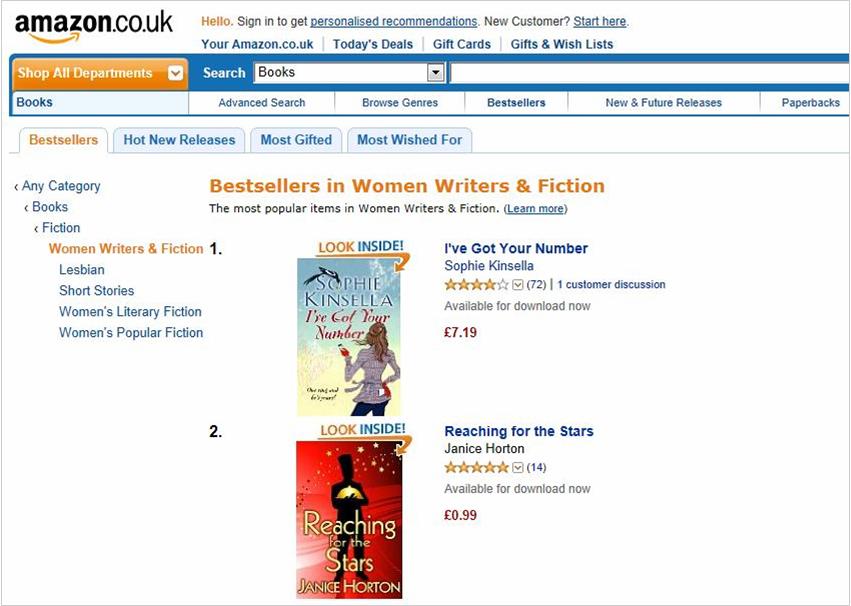Expand the Books search category dropdown
The width and height of the screenshot is (851, 606).
pyautogui.click(x=435, y=72)
